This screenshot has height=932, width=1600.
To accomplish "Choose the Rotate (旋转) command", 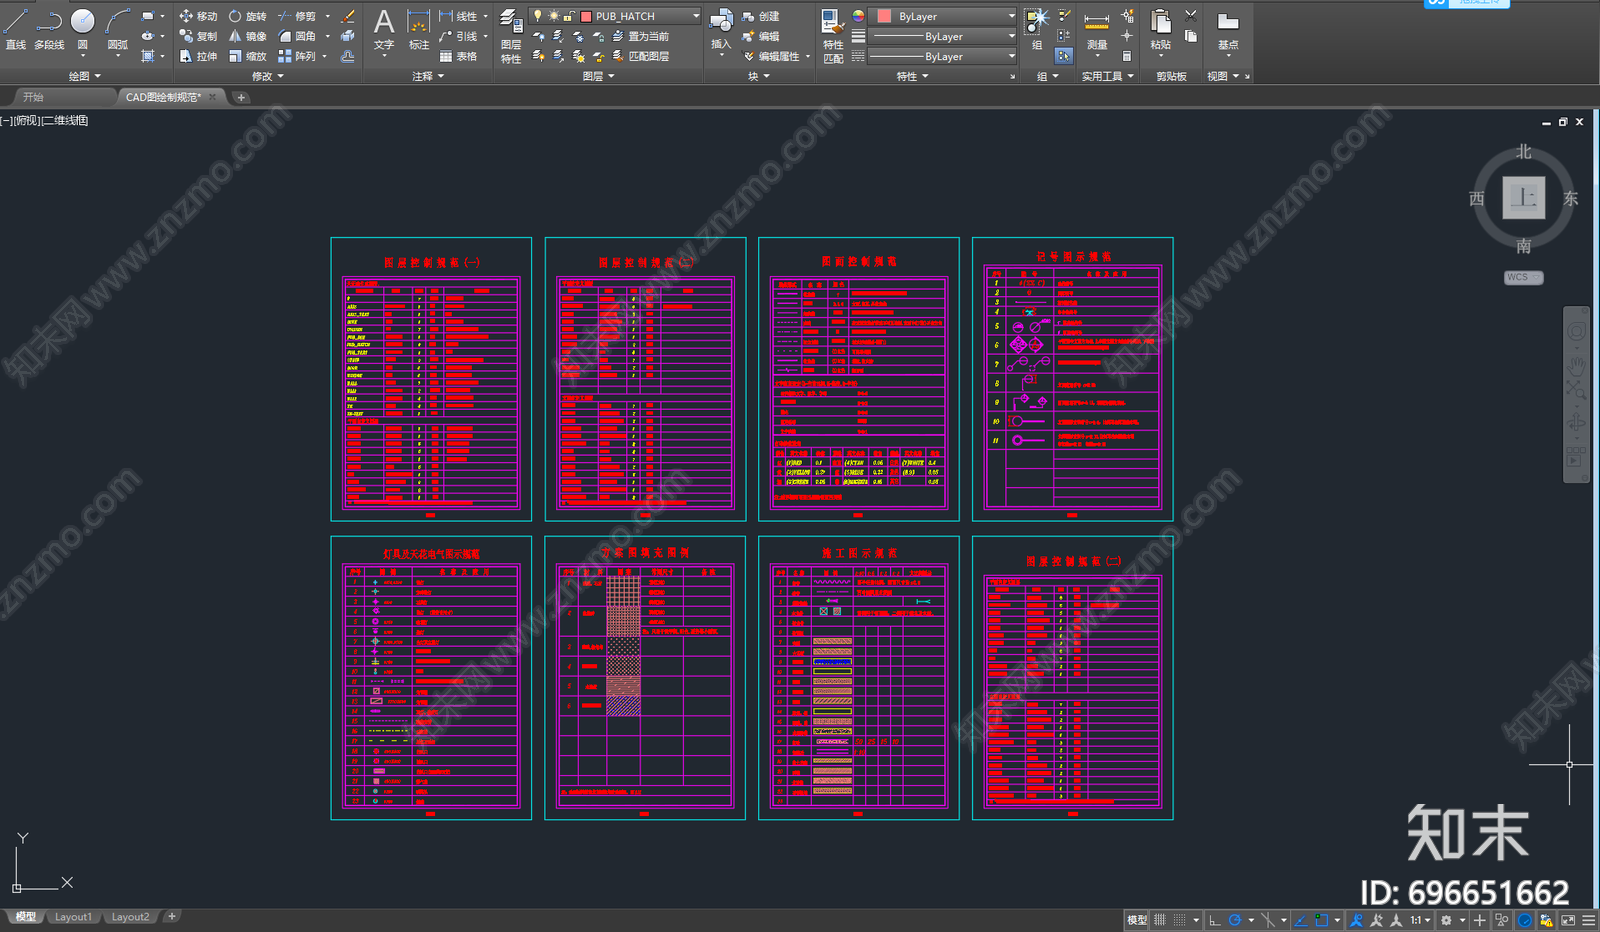I will 247,16.
